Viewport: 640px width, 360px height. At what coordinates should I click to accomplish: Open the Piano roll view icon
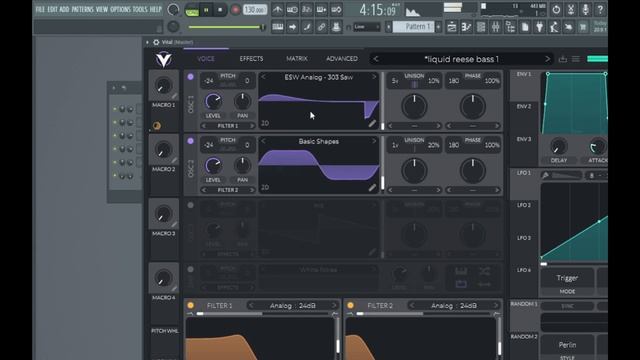pyautogui.click(x=466, y=27)
